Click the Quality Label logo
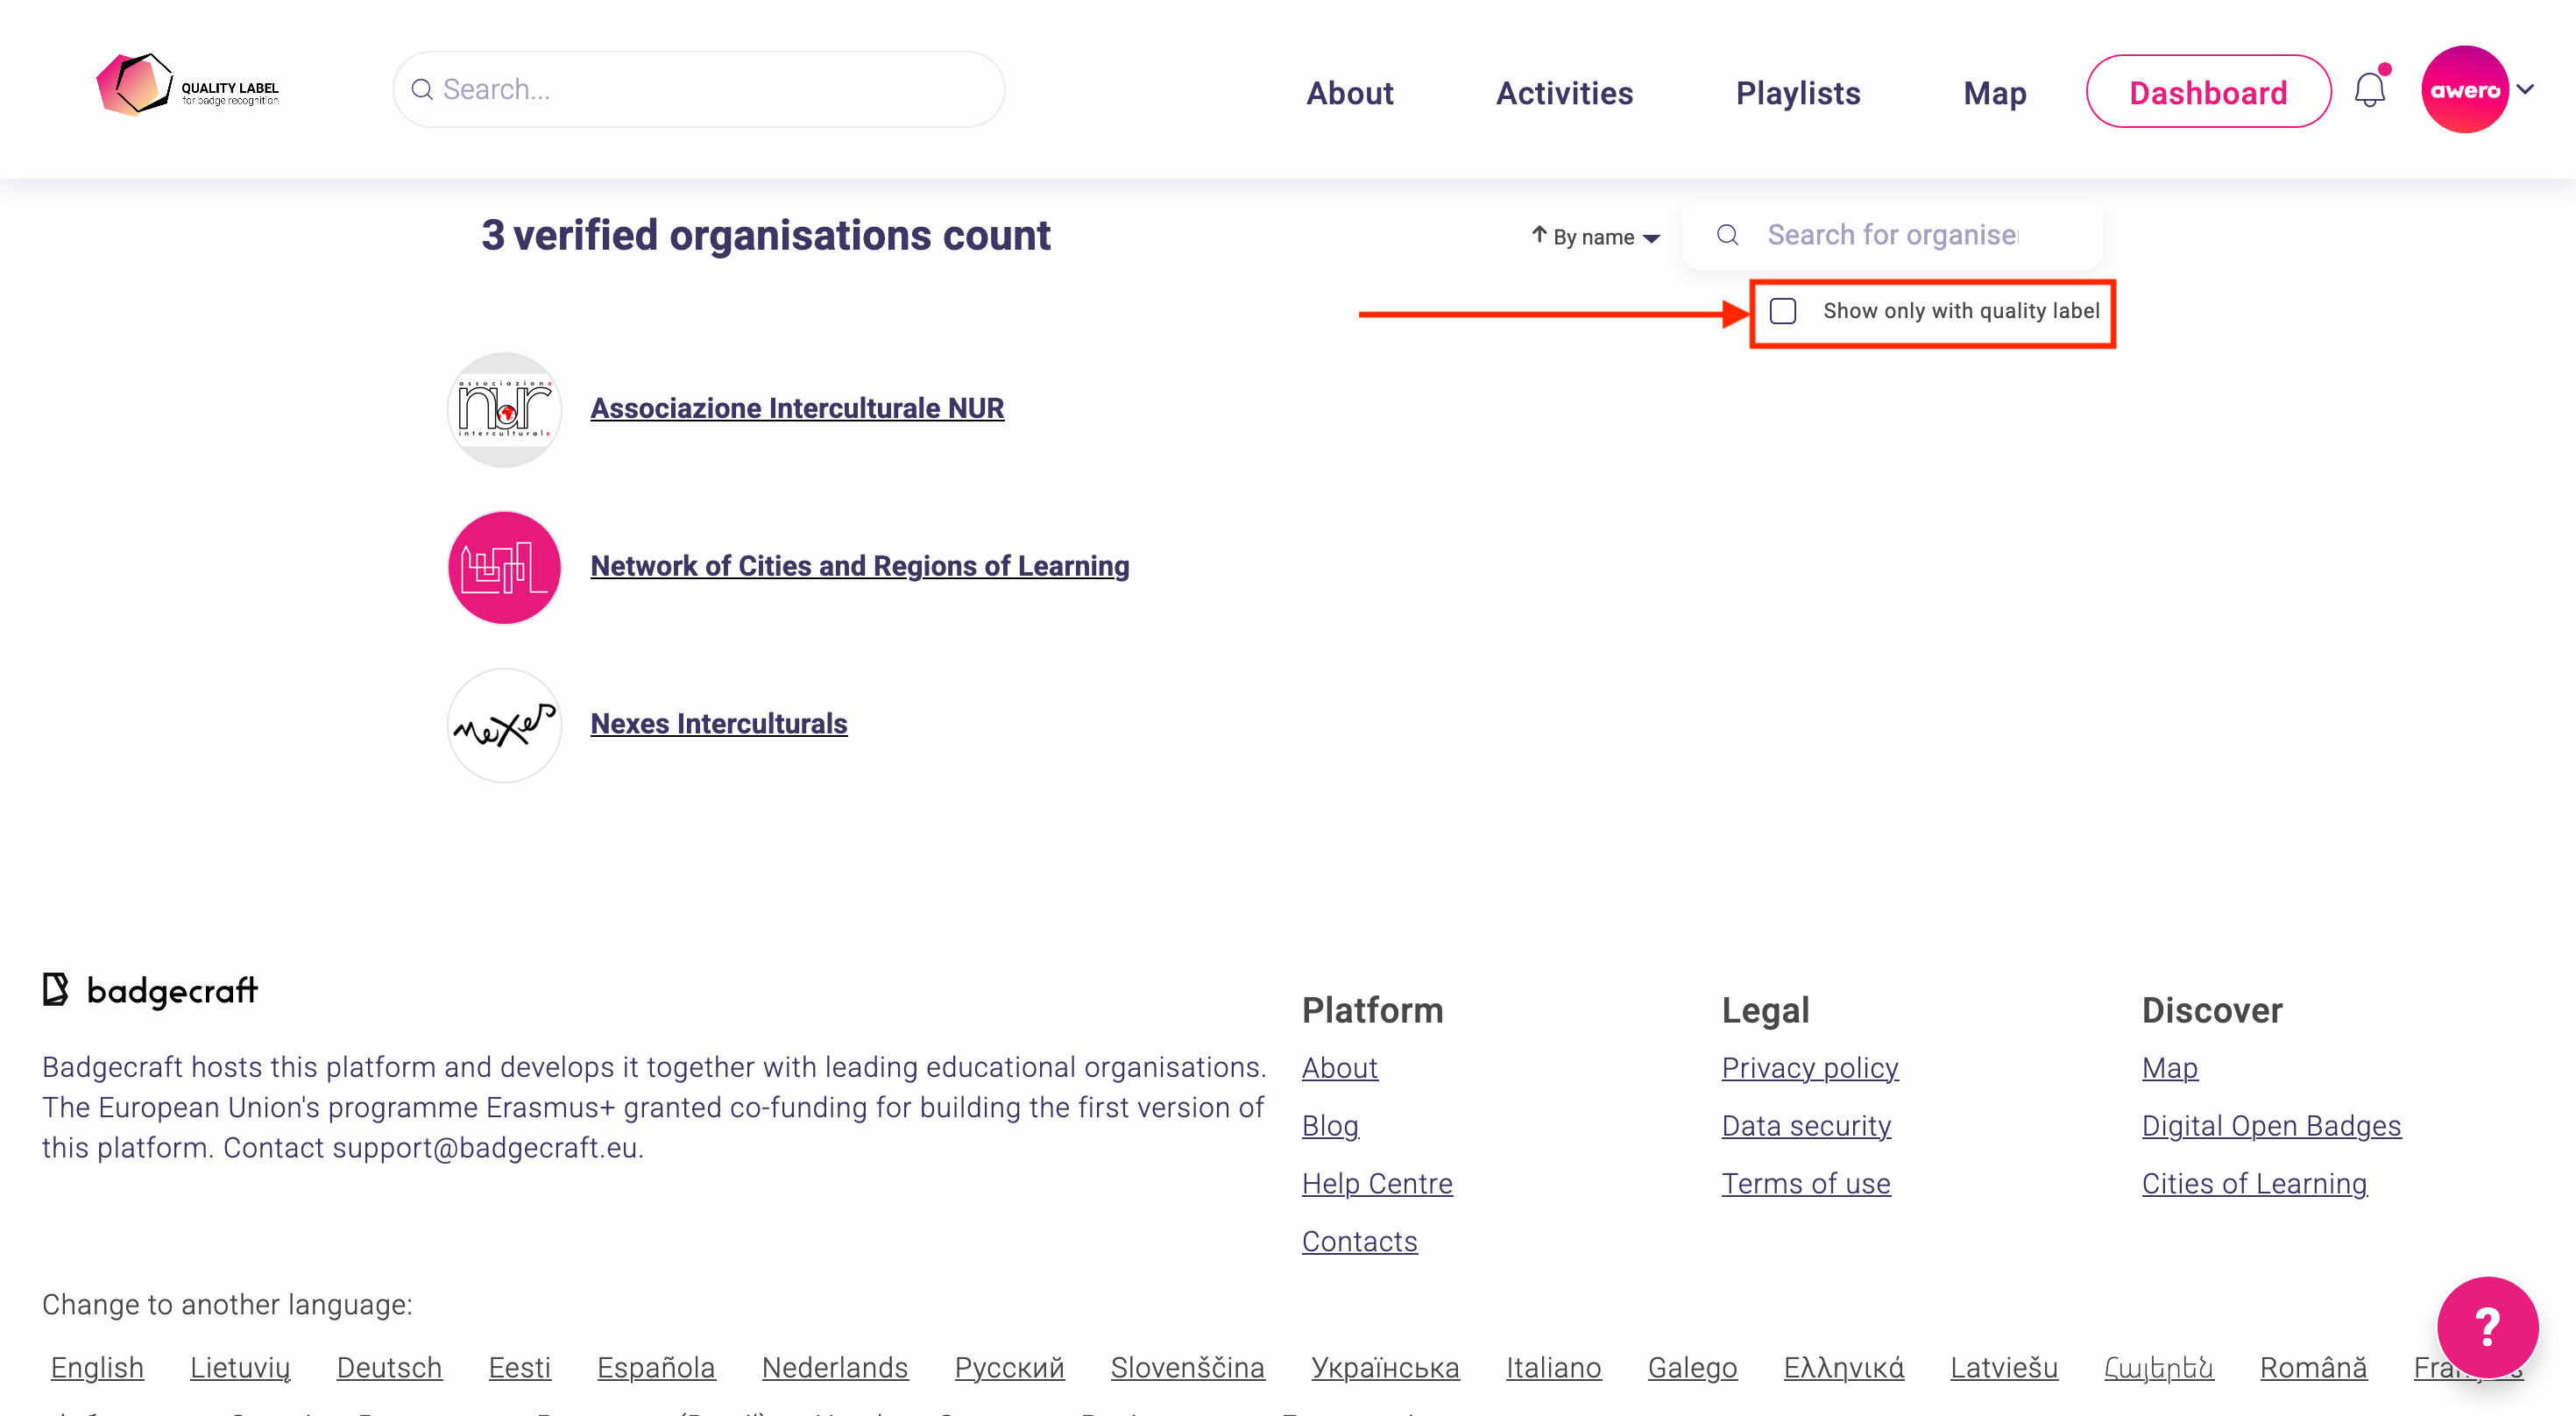This screenshot has height=1416, width=2576. [x=187, y=86]
